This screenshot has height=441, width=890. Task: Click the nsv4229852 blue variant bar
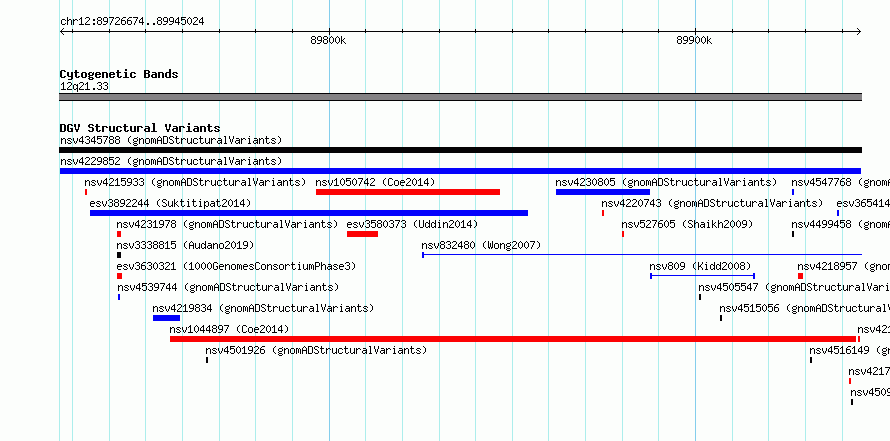tap(460, 171)
